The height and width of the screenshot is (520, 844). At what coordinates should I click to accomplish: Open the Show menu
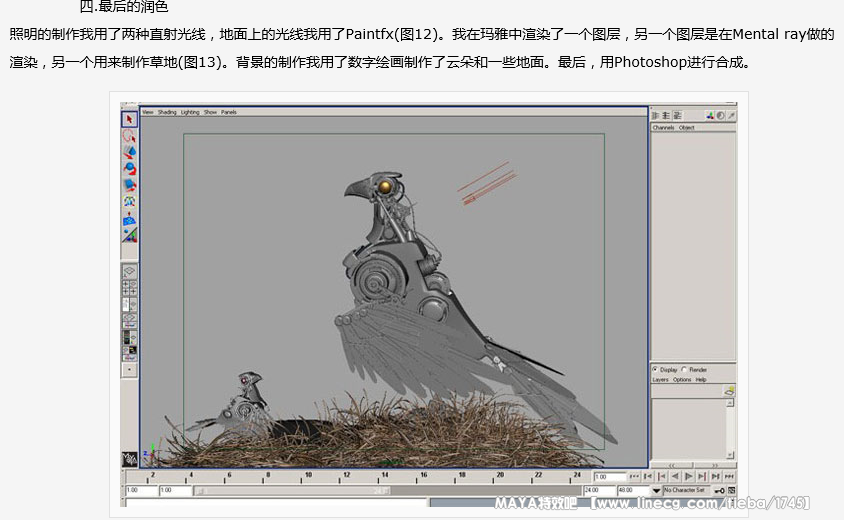click(210, 112)
